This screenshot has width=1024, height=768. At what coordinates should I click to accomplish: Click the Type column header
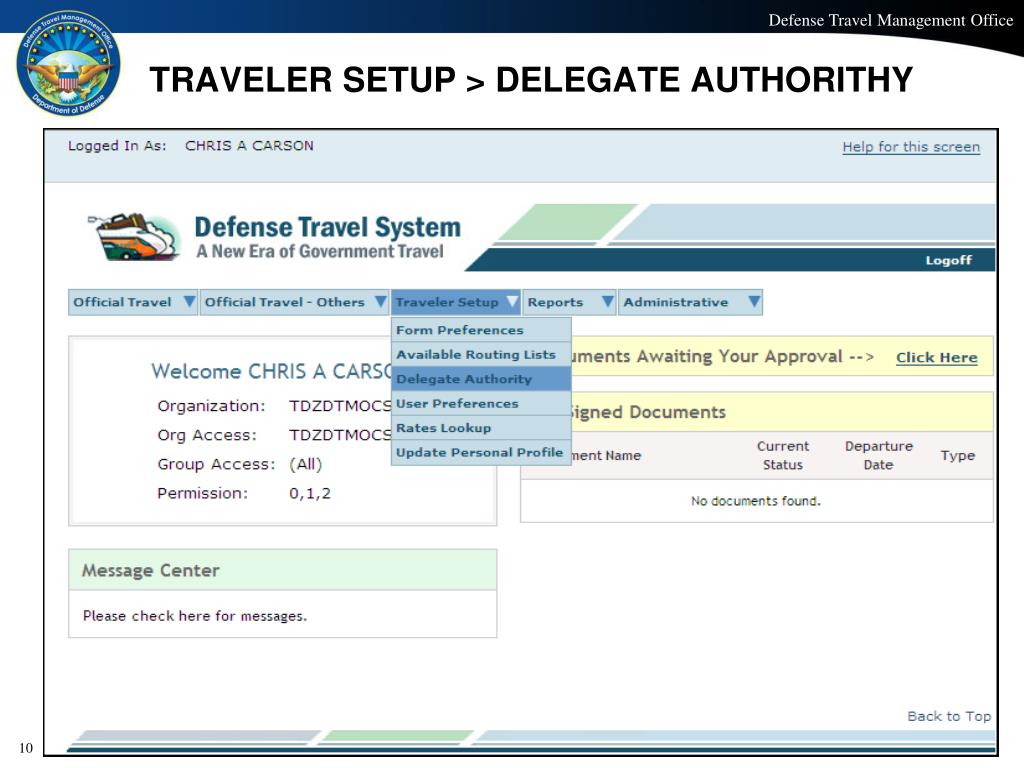coord(957,455)
